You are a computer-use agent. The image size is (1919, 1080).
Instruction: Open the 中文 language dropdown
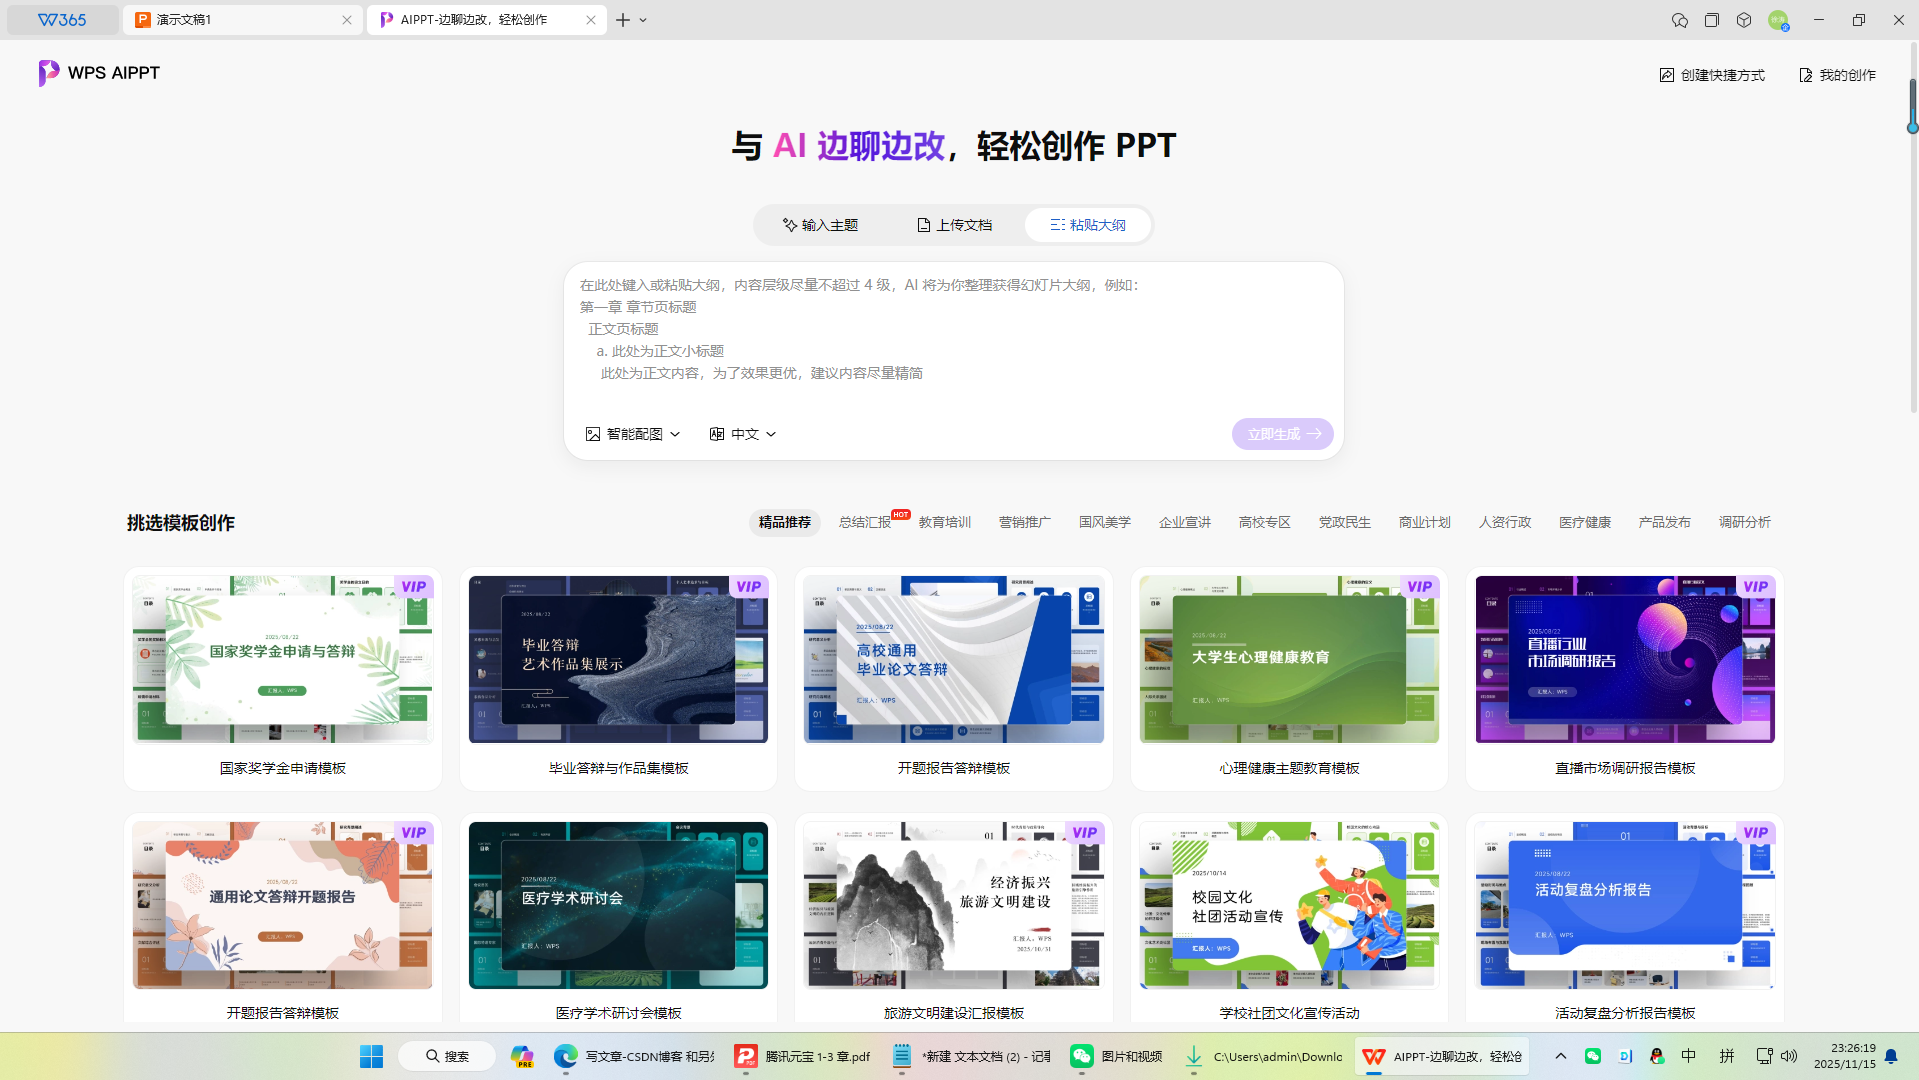(770, 433)
